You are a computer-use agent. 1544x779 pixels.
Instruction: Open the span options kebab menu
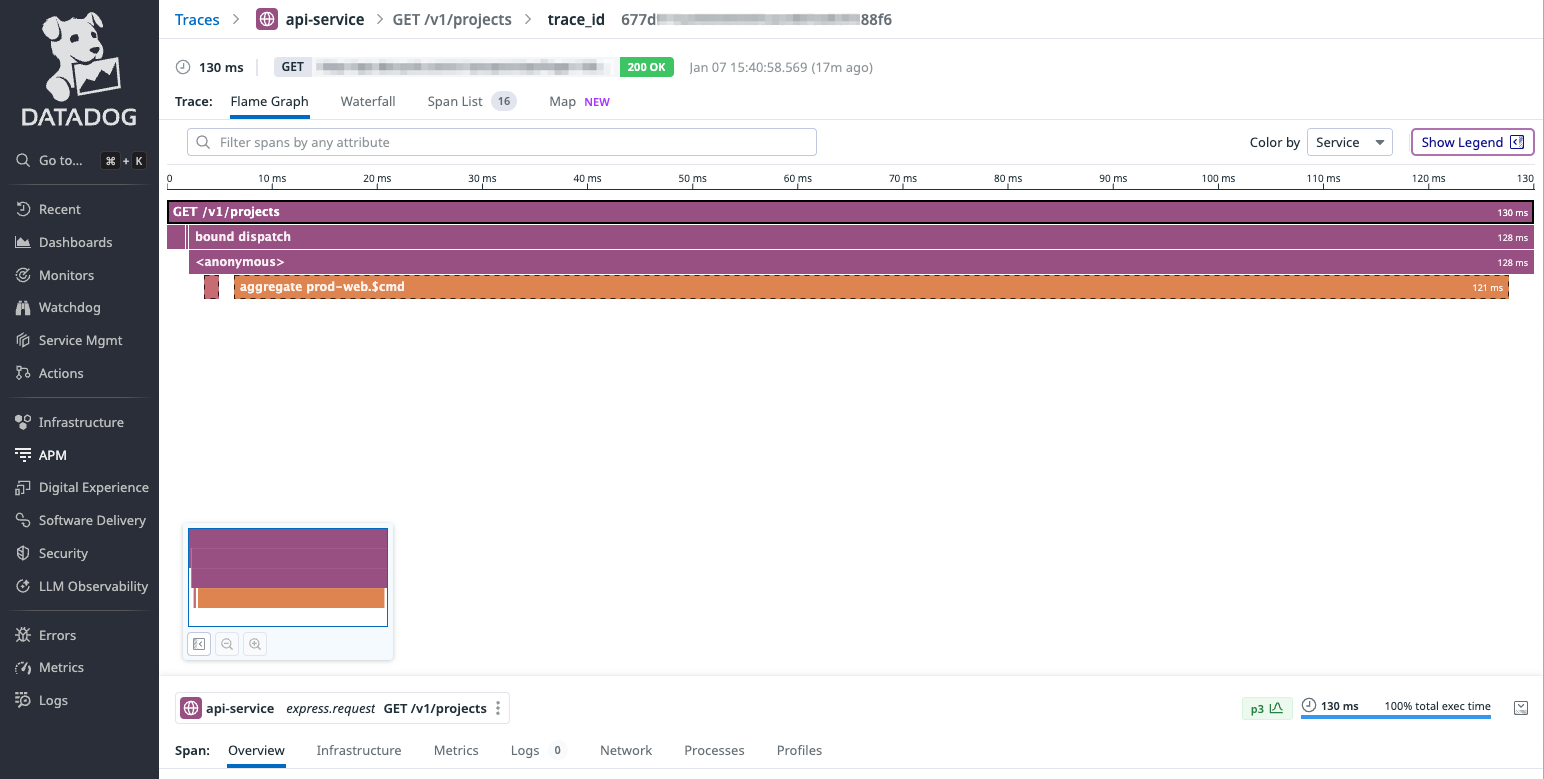(497, 708)
